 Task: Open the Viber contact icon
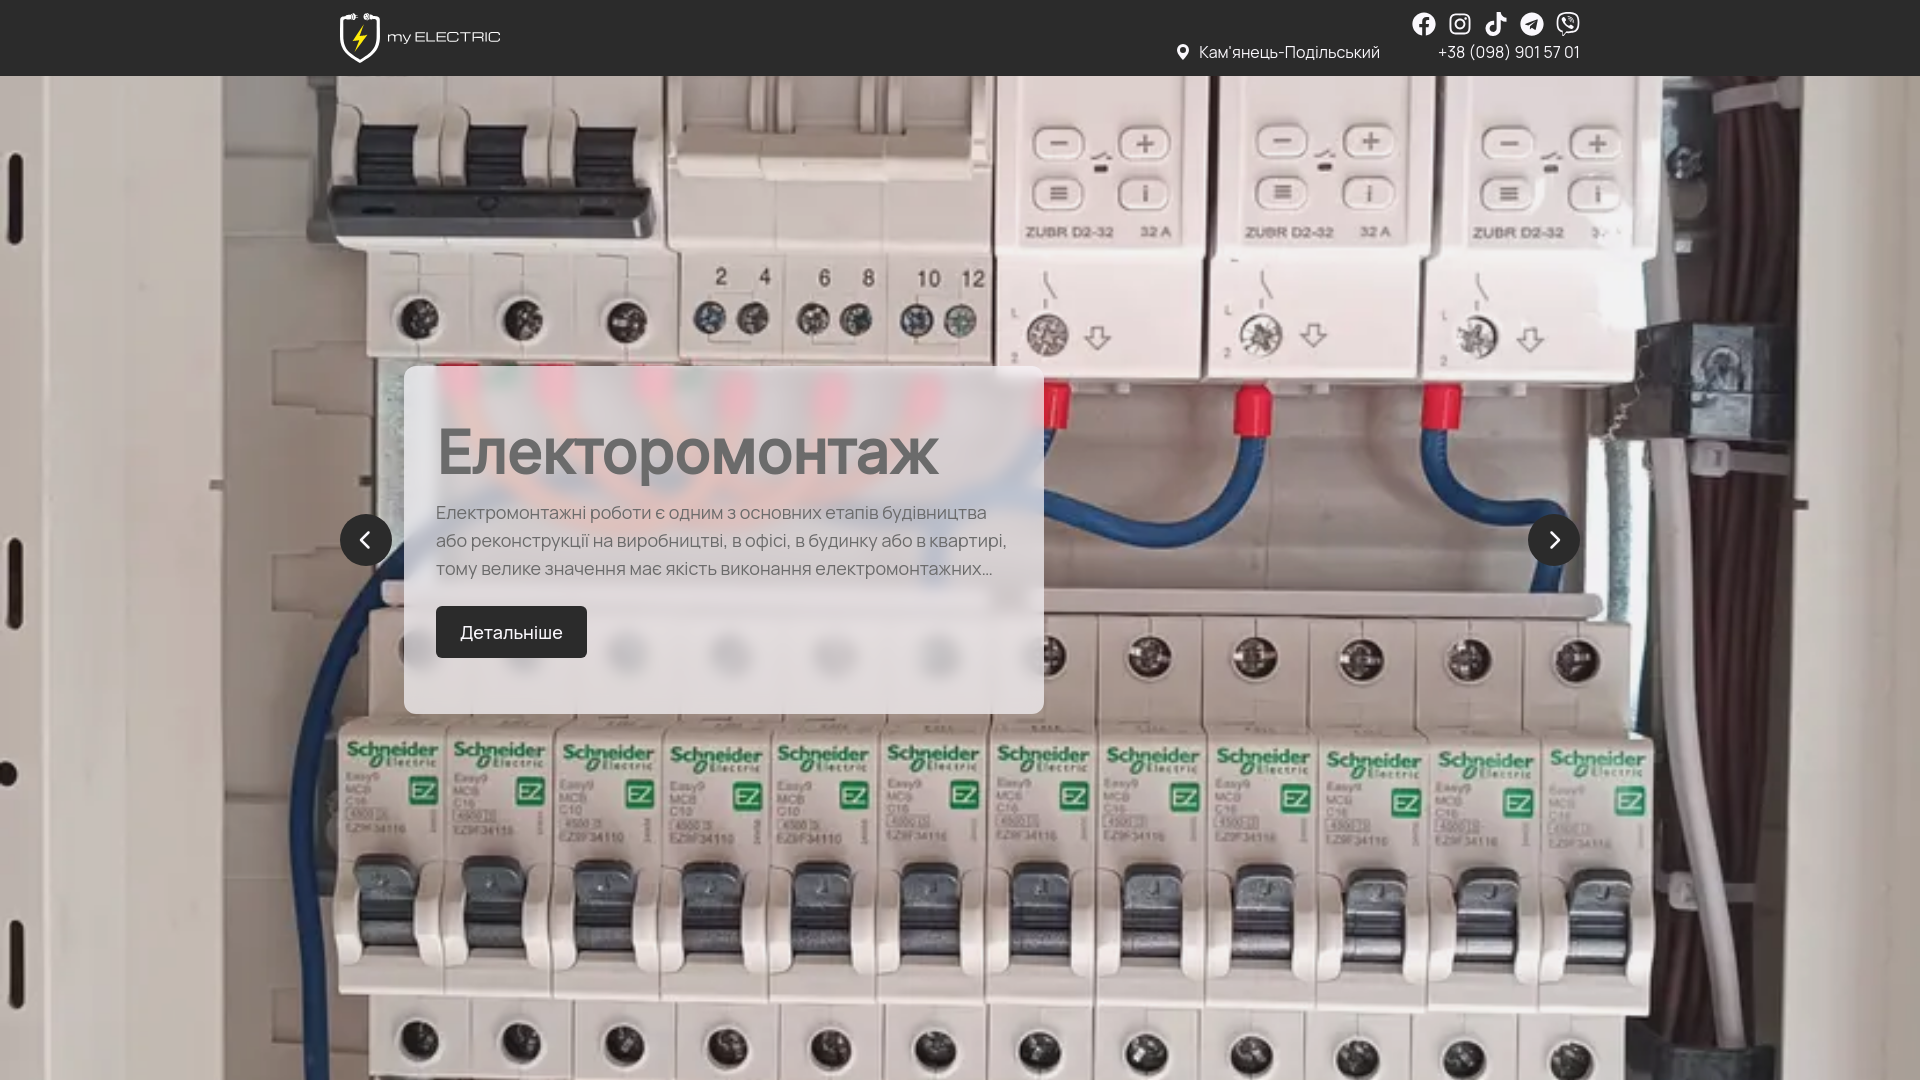[1568, 24]
